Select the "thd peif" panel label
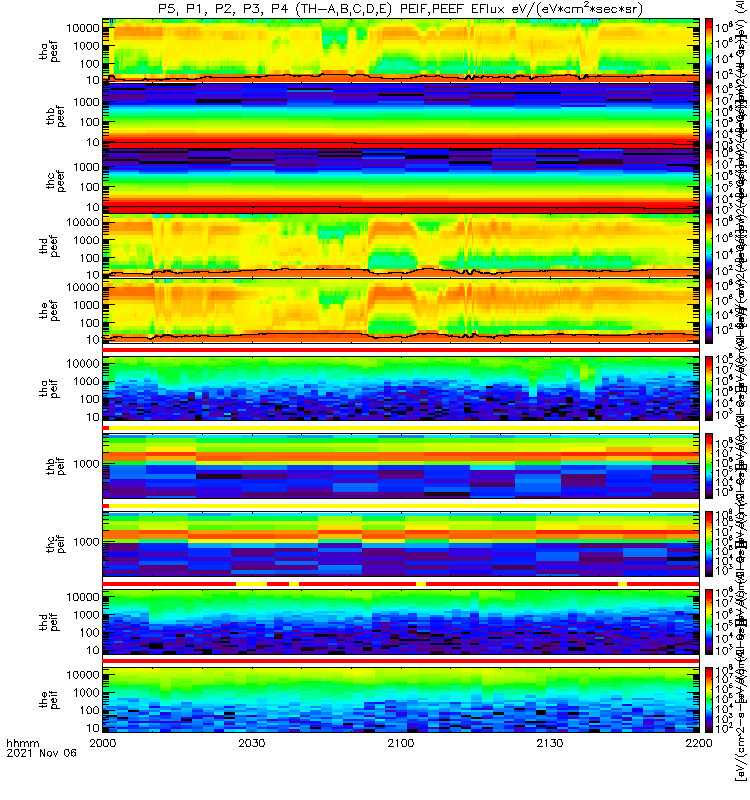The width and height of the screenshot is (750, 800). tap(49, 622)
